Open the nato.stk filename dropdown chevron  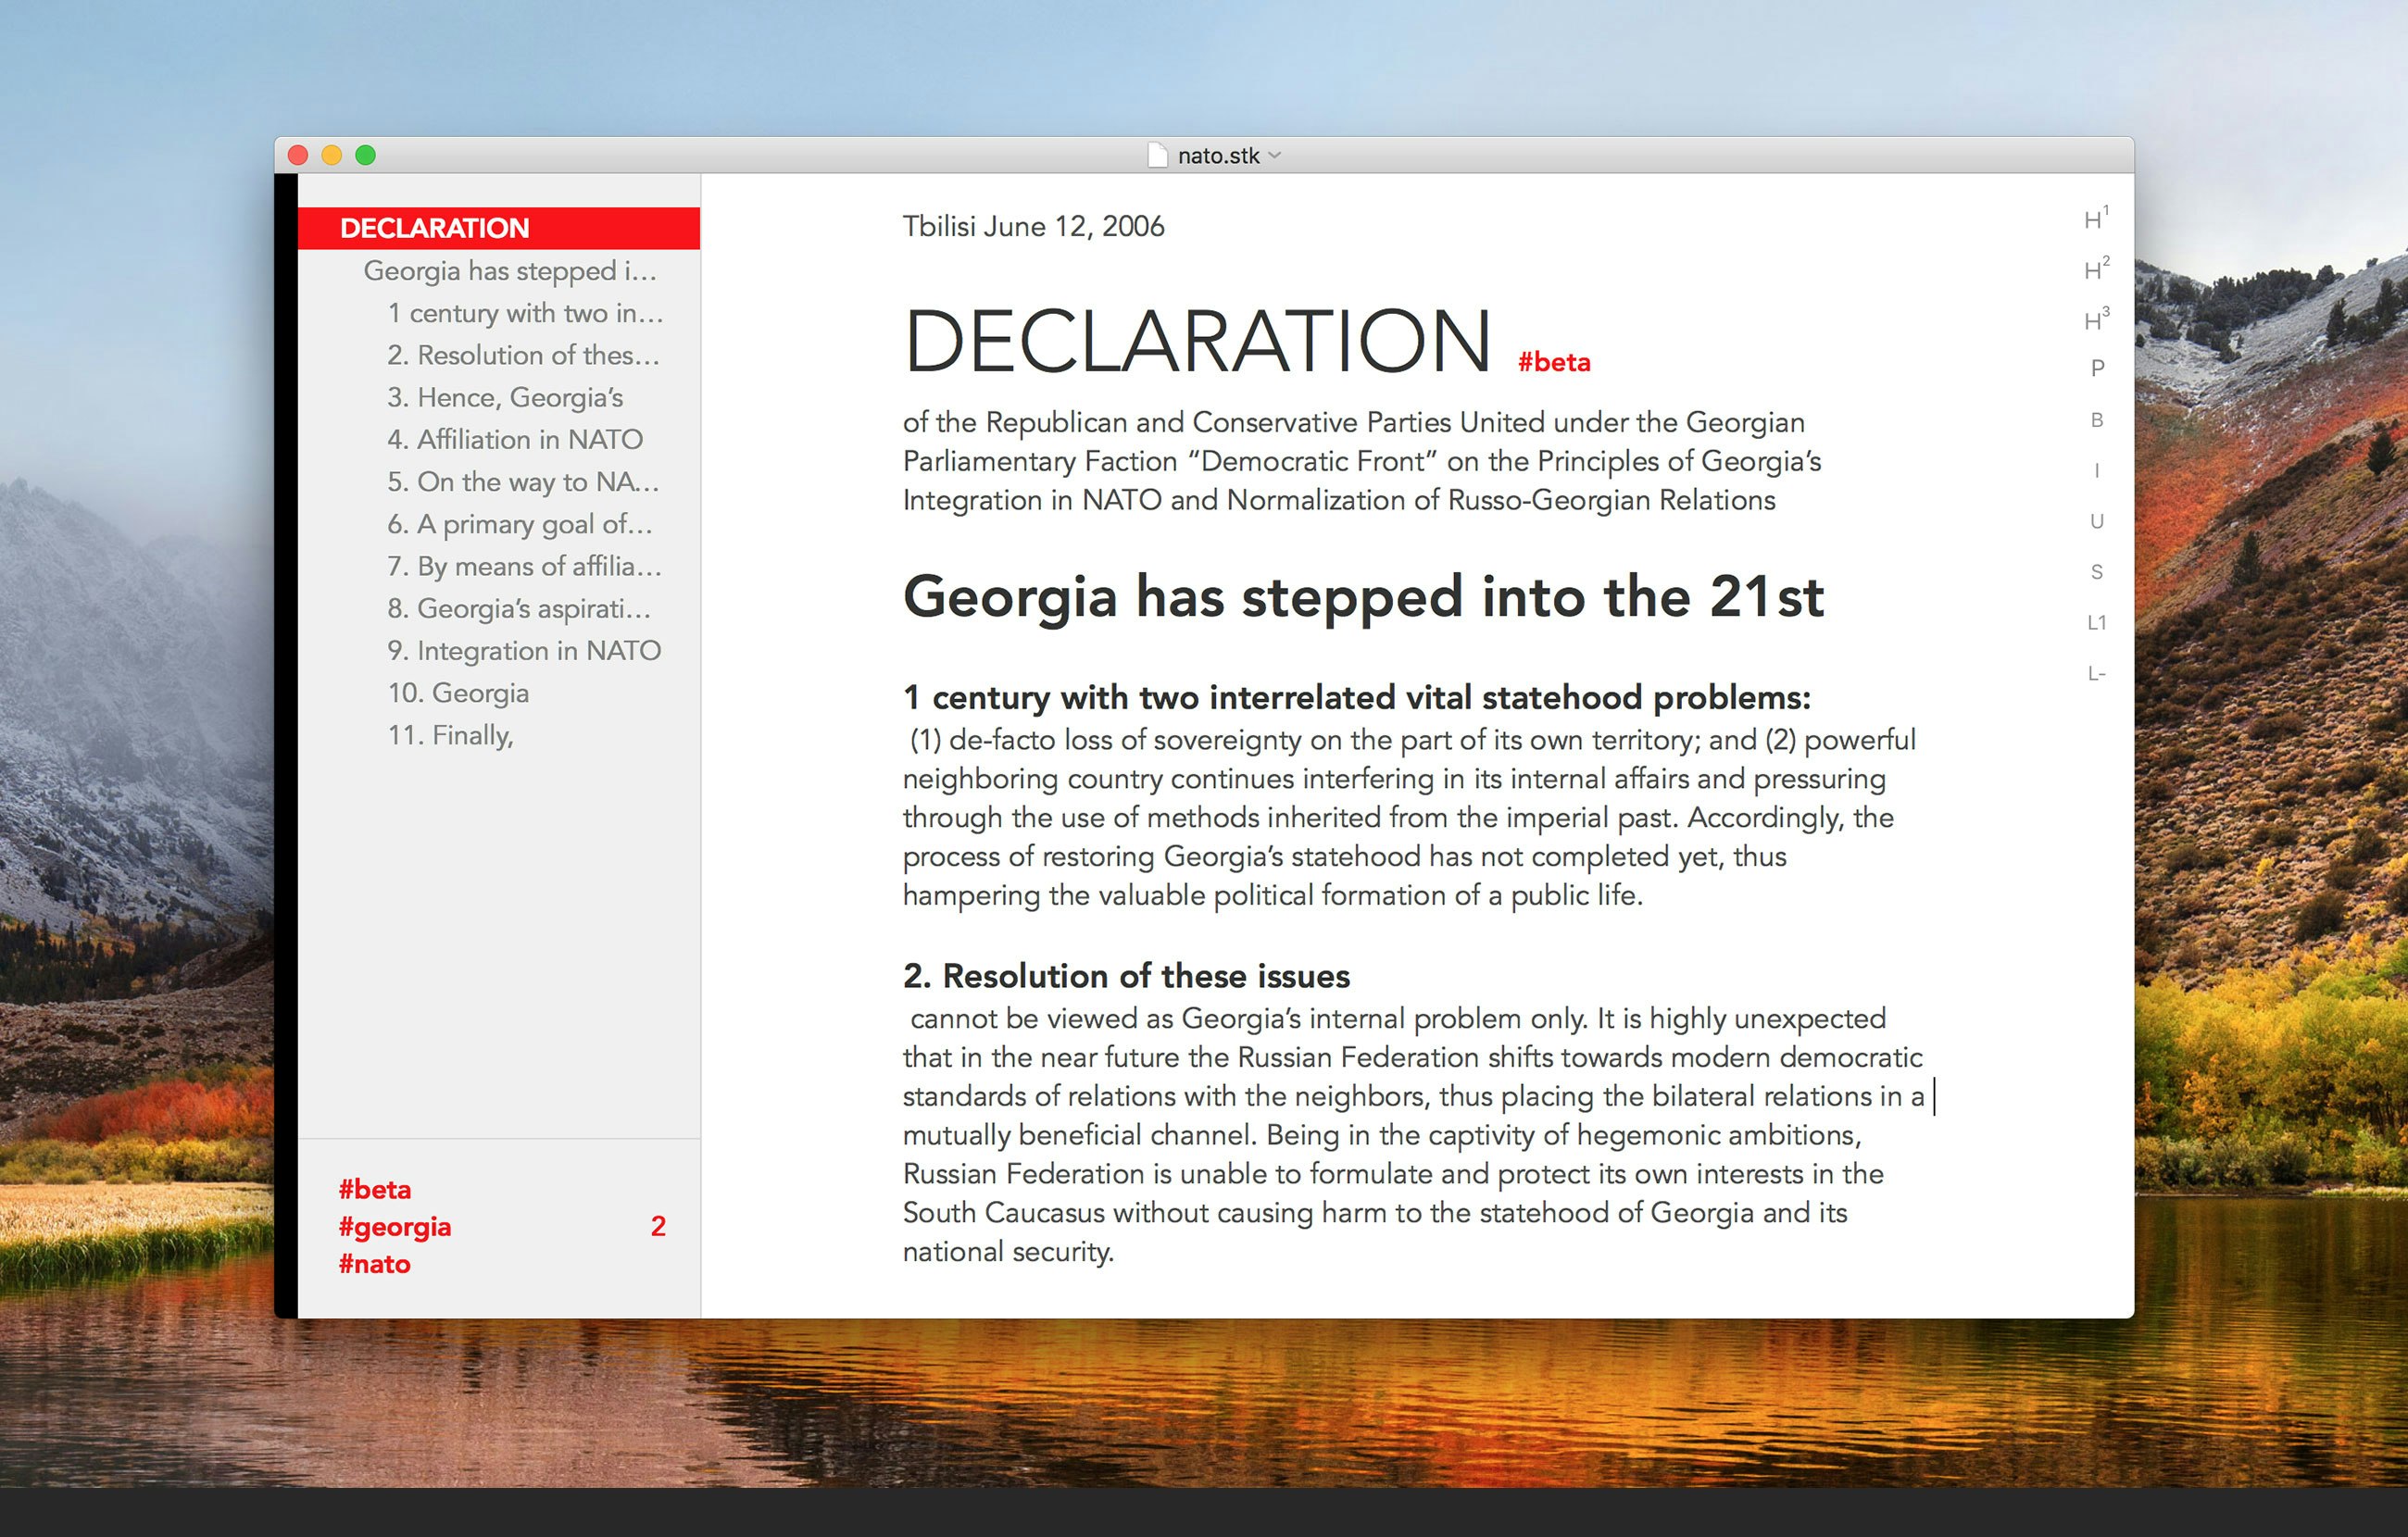point(1274,156)
